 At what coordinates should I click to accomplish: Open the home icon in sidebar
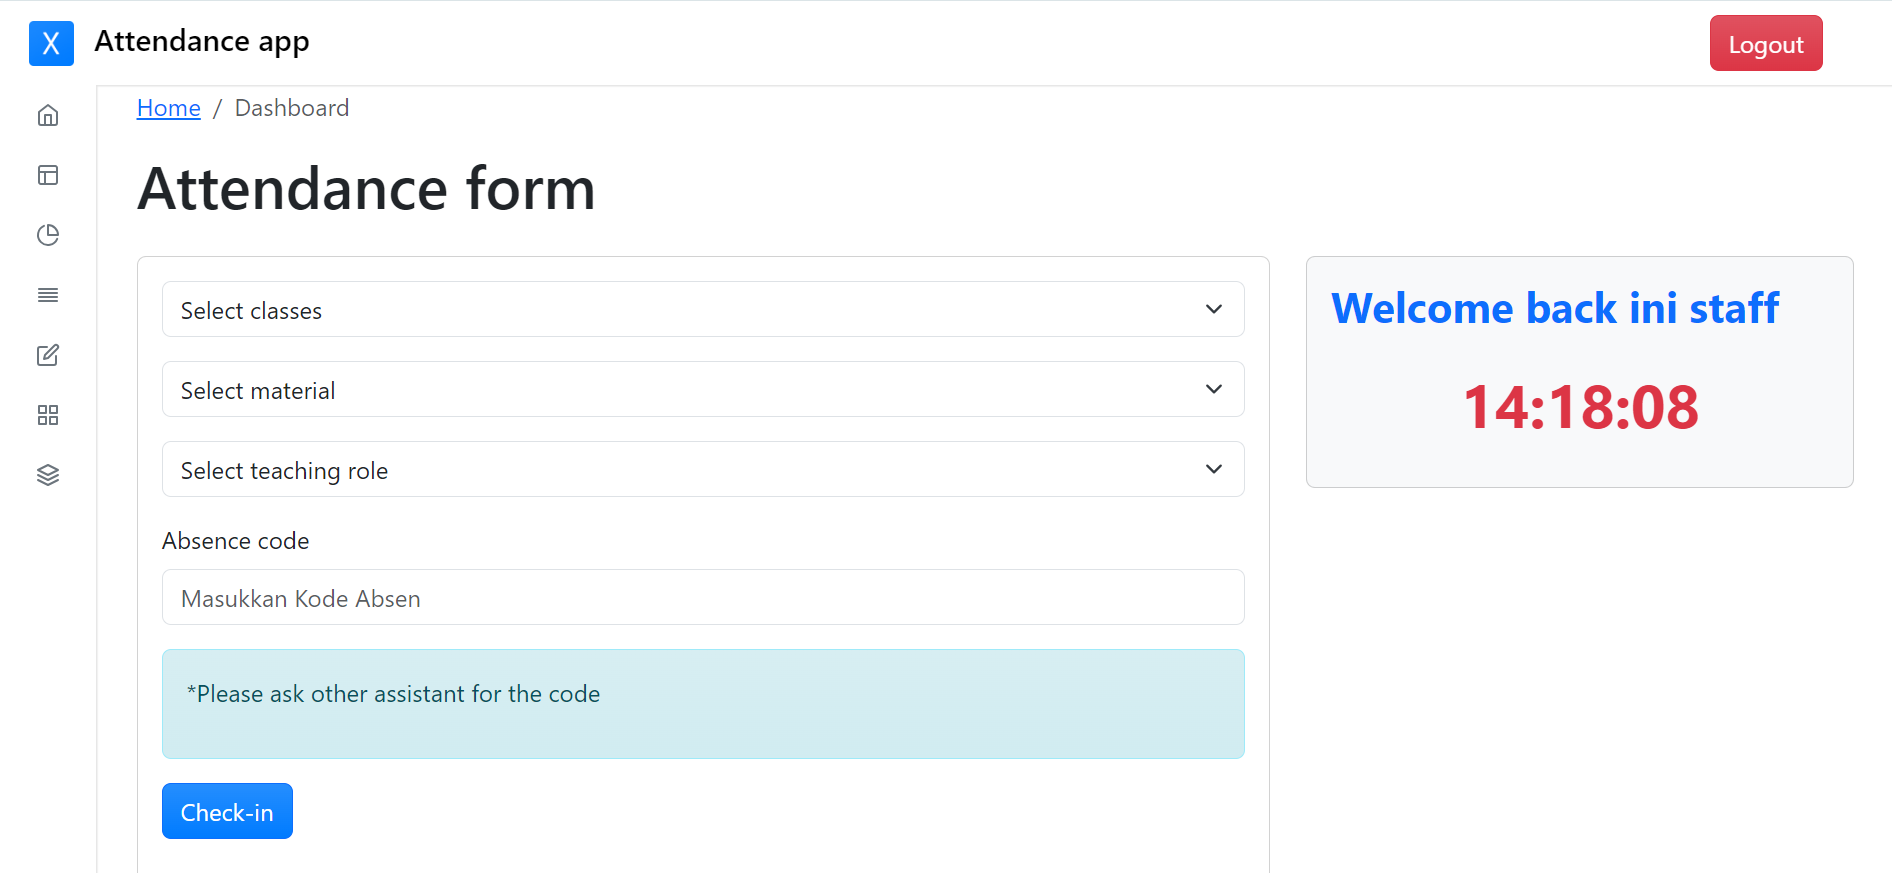(x=48, y=115)
